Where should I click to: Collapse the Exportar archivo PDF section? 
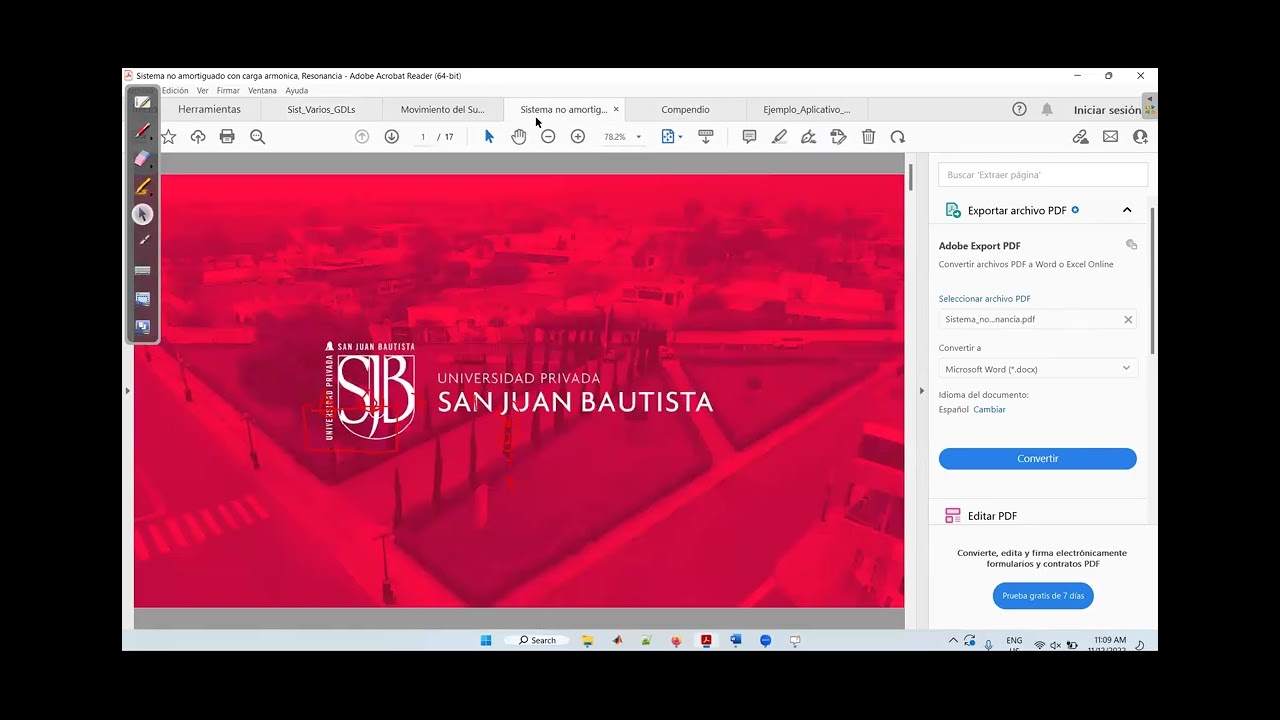[x=1127, y=210]
